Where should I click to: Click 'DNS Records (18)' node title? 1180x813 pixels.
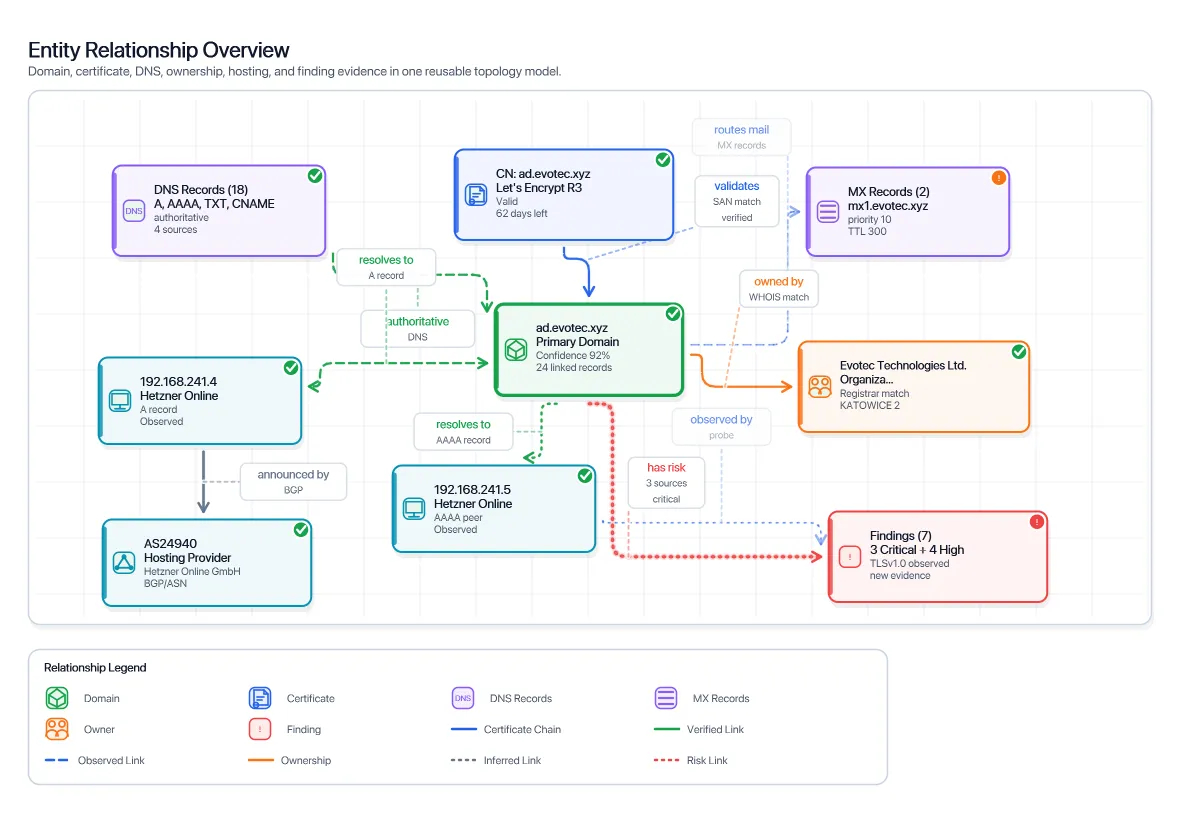tap(201, 190)
